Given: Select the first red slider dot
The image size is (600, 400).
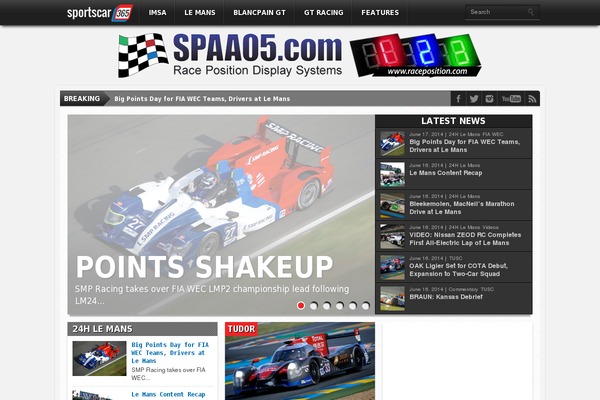Looking at the screenshot, I should pos(301,305).
